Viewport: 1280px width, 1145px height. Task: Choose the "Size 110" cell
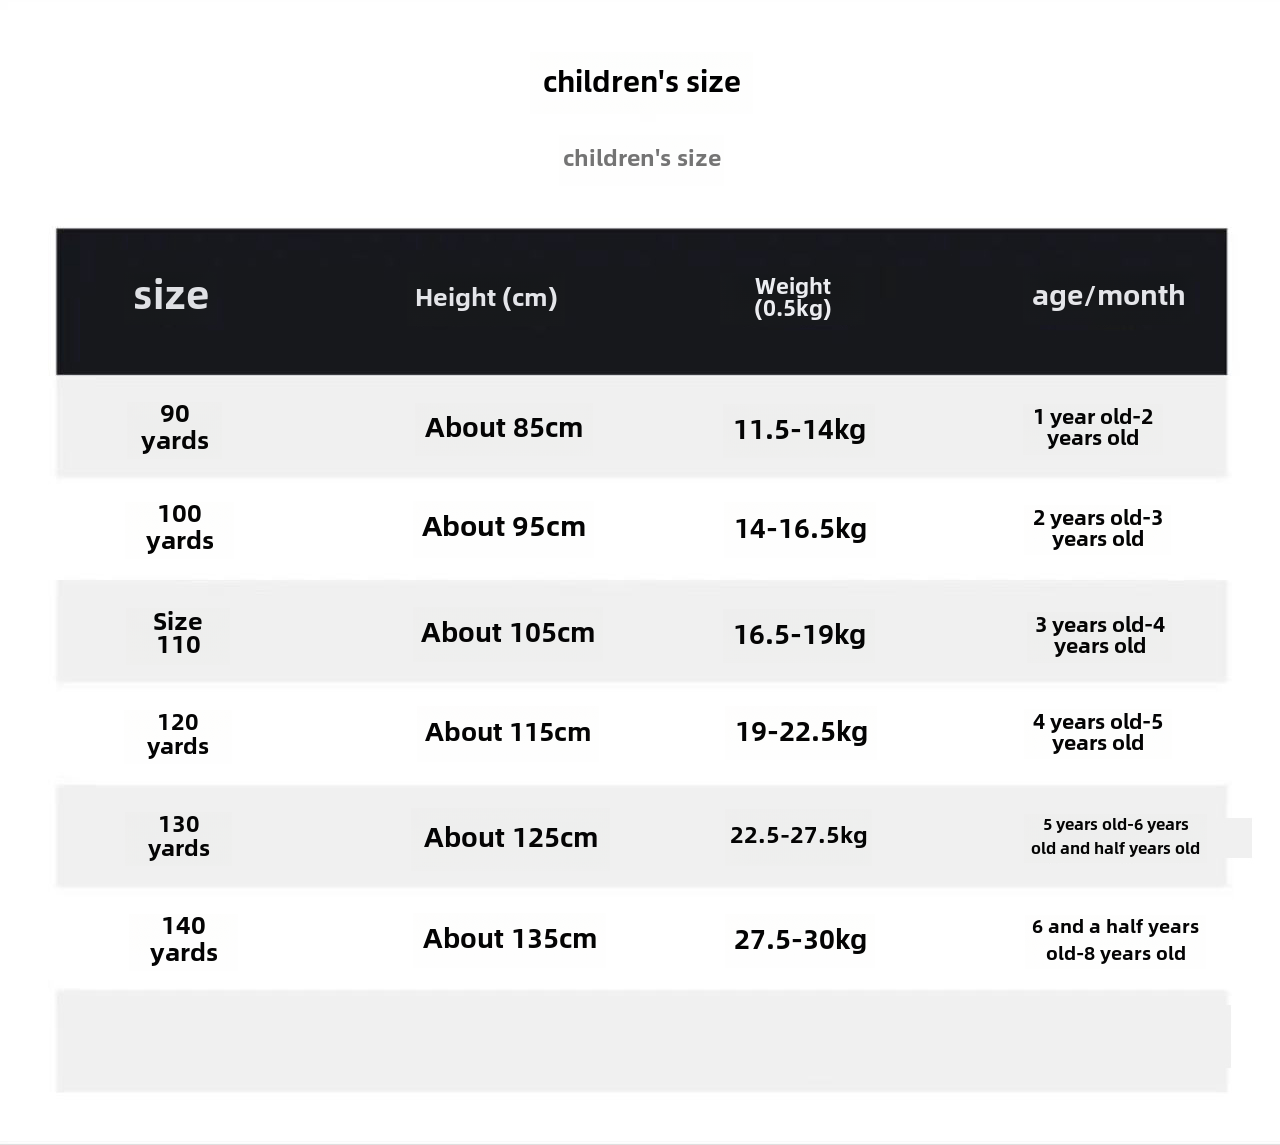coord(178,633)
